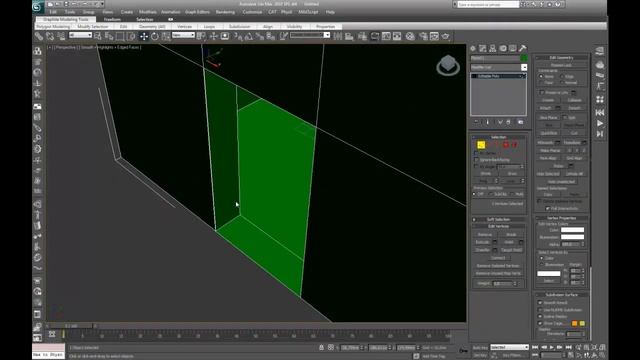The width and height of the screenshot is (640, 360).
Task: Click the Mirror tool in main toolbar
Action: pyautogui.click(x=338, y=36)
